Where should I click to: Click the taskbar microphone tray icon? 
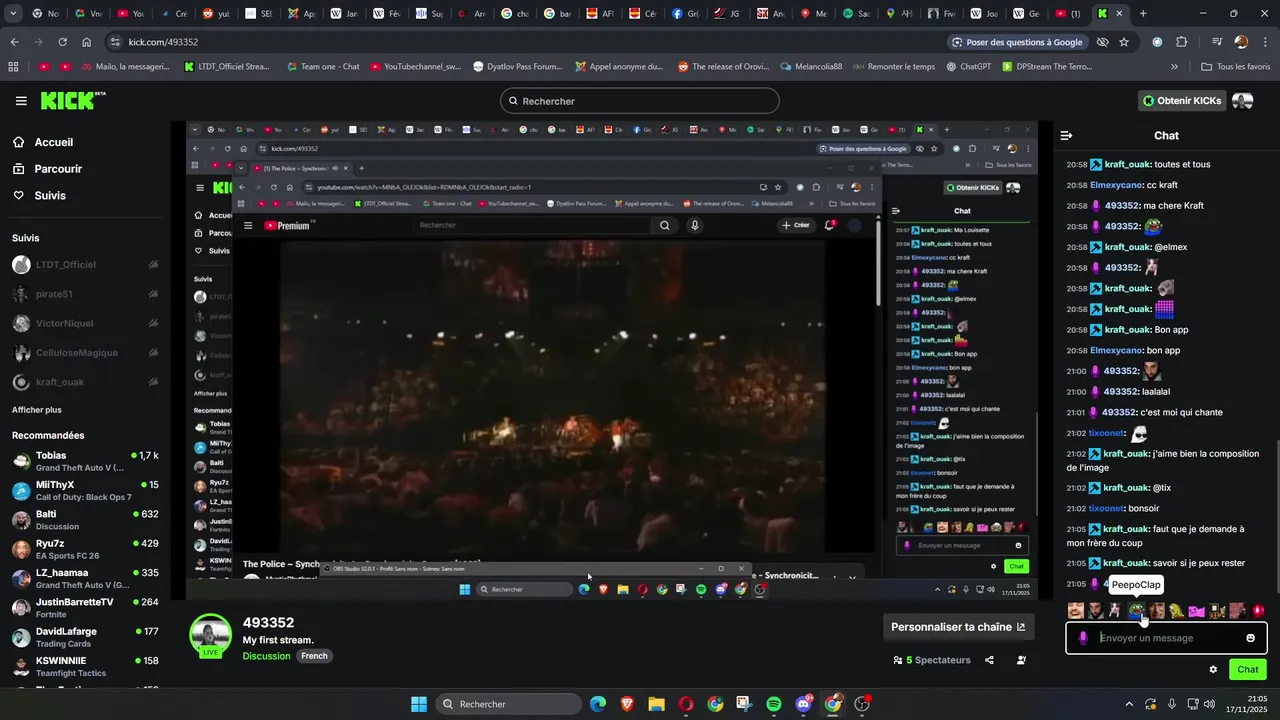1172,704
